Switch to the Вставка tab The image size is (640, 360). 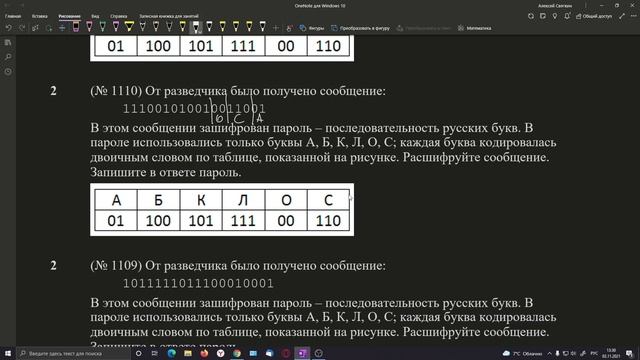40,16
